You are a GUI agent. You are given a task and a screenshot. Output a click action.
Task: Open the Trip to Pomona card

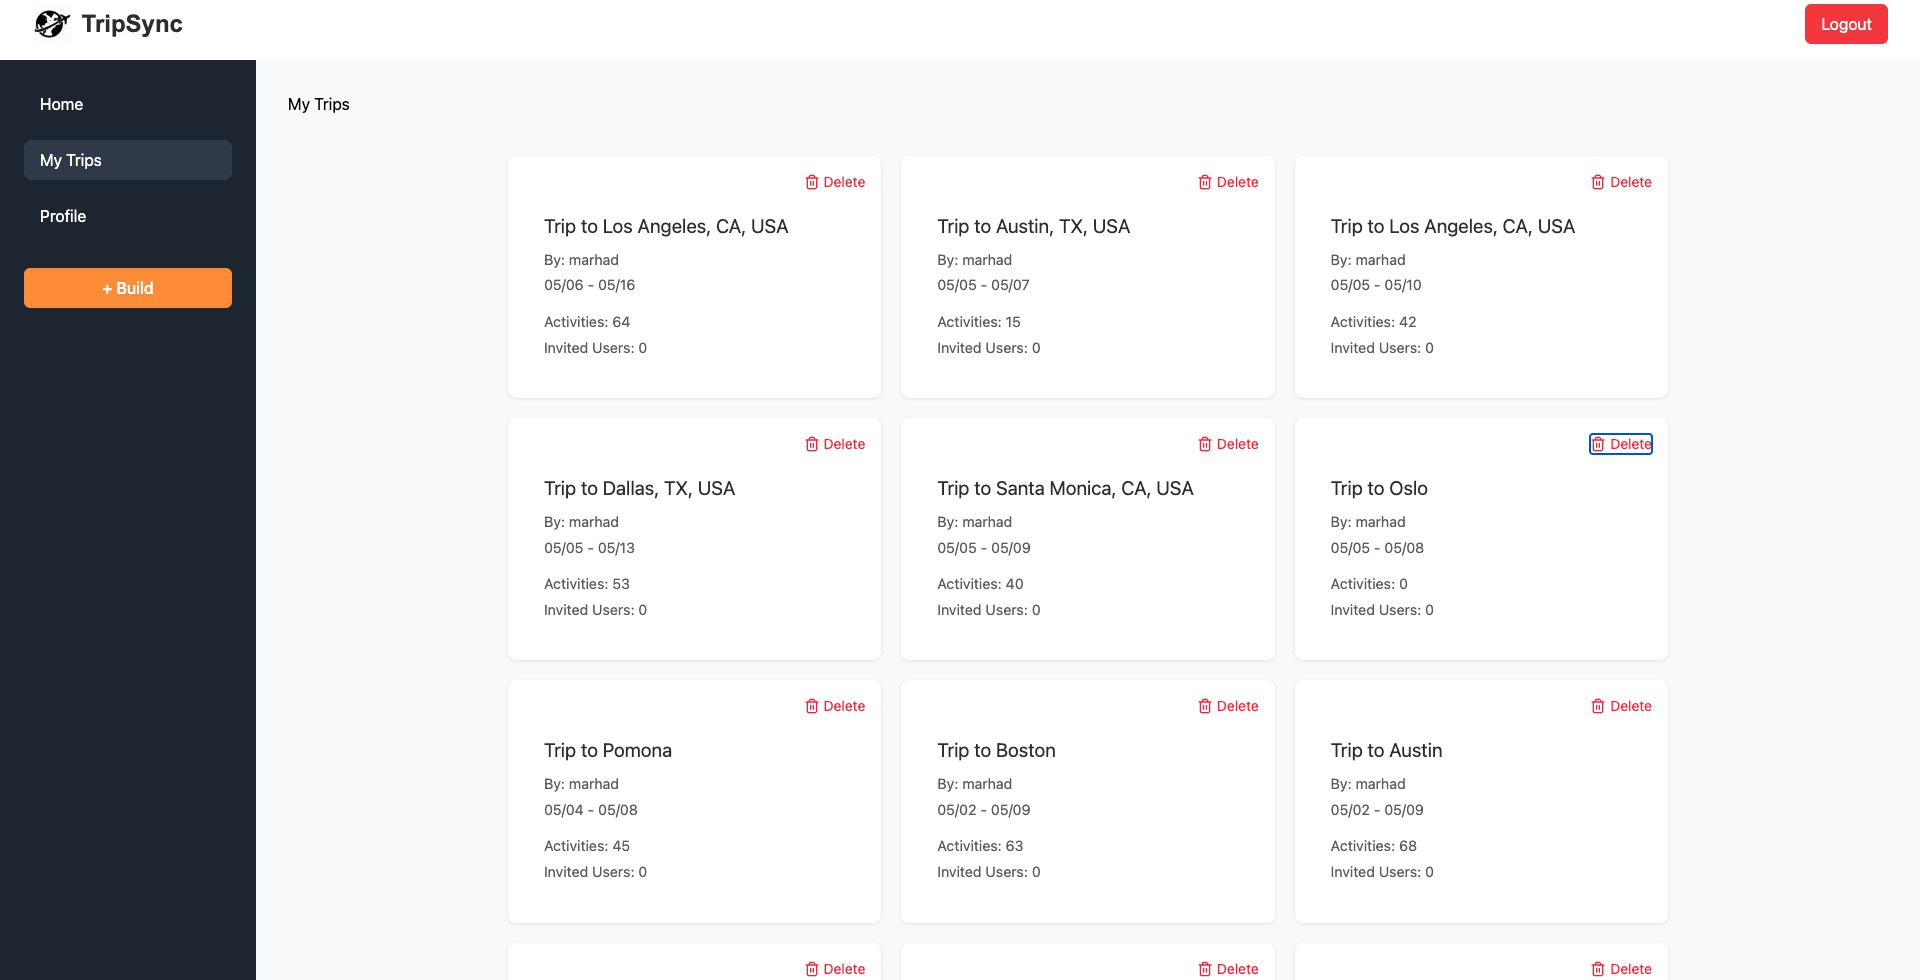607,750
